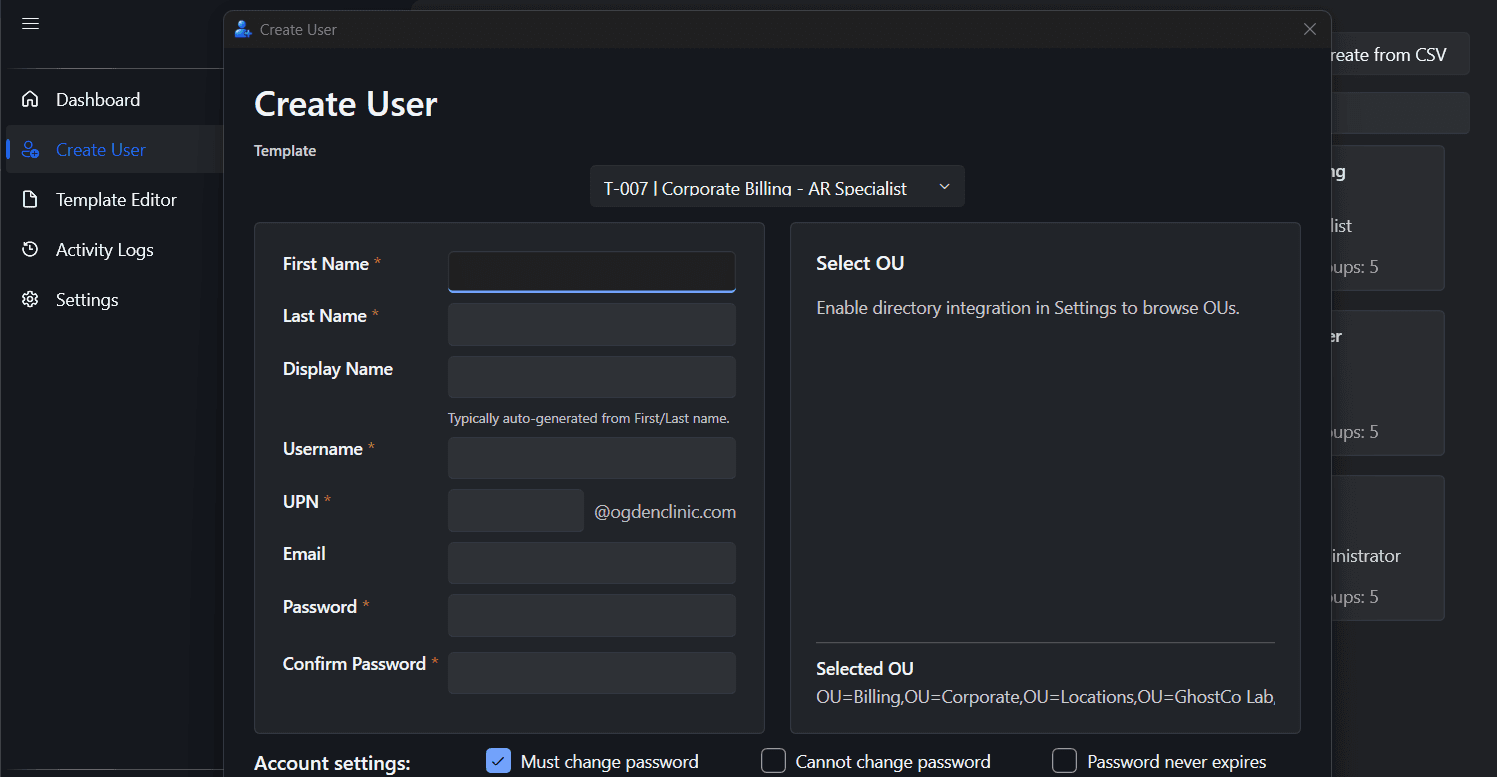Focus the First Name field
This screenshot has width=1497, height=777.
(592, 271)
